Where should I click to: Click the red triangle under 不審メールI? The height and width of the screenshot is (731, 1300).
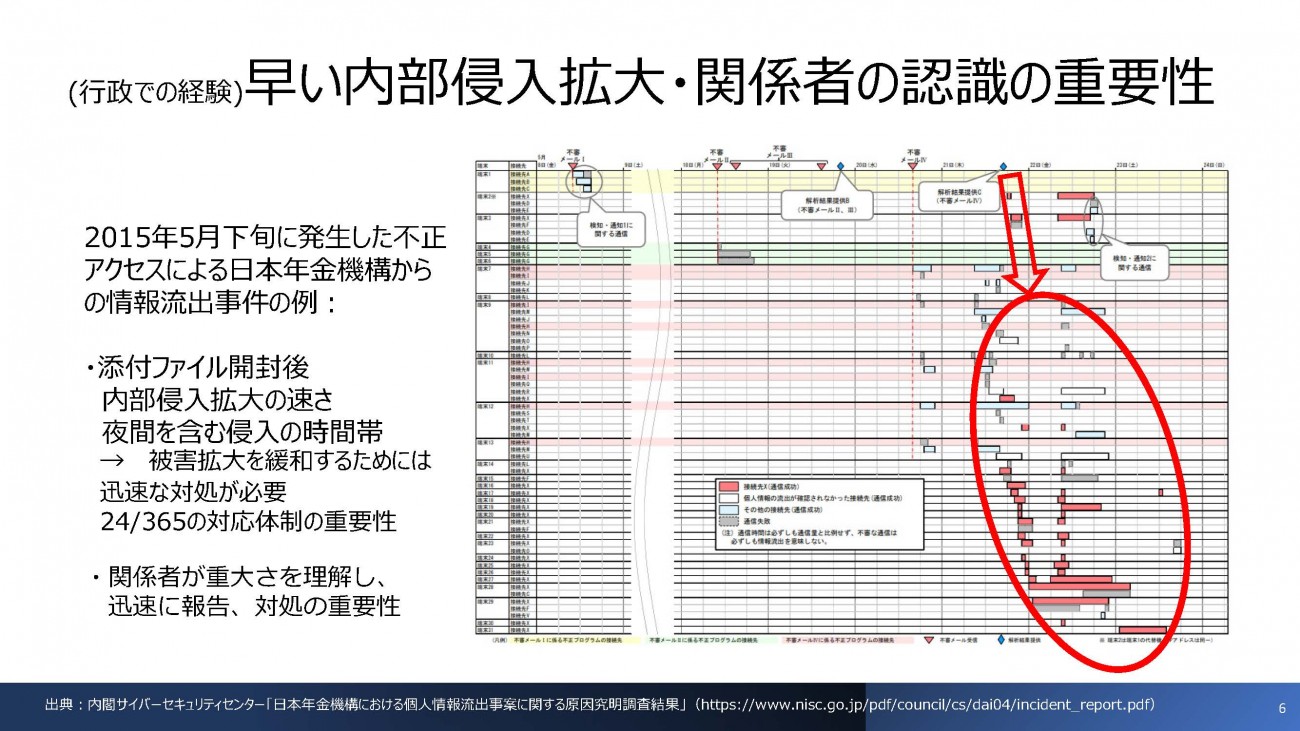(573, 167)
